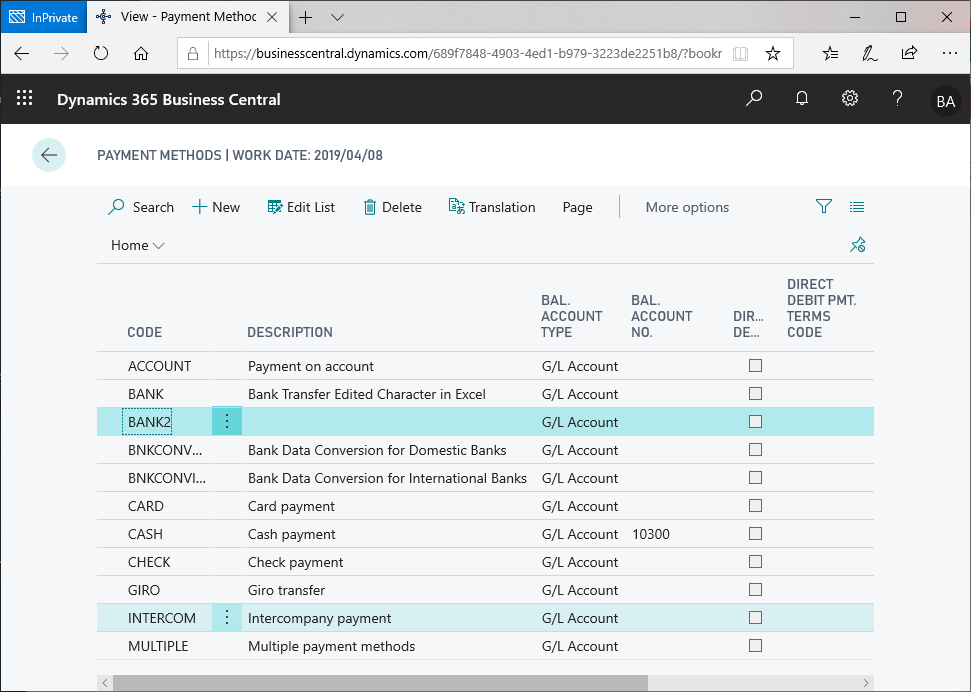Open the browser favorites hub
Viewport: 971px width, 692px height.
(830, 53)
